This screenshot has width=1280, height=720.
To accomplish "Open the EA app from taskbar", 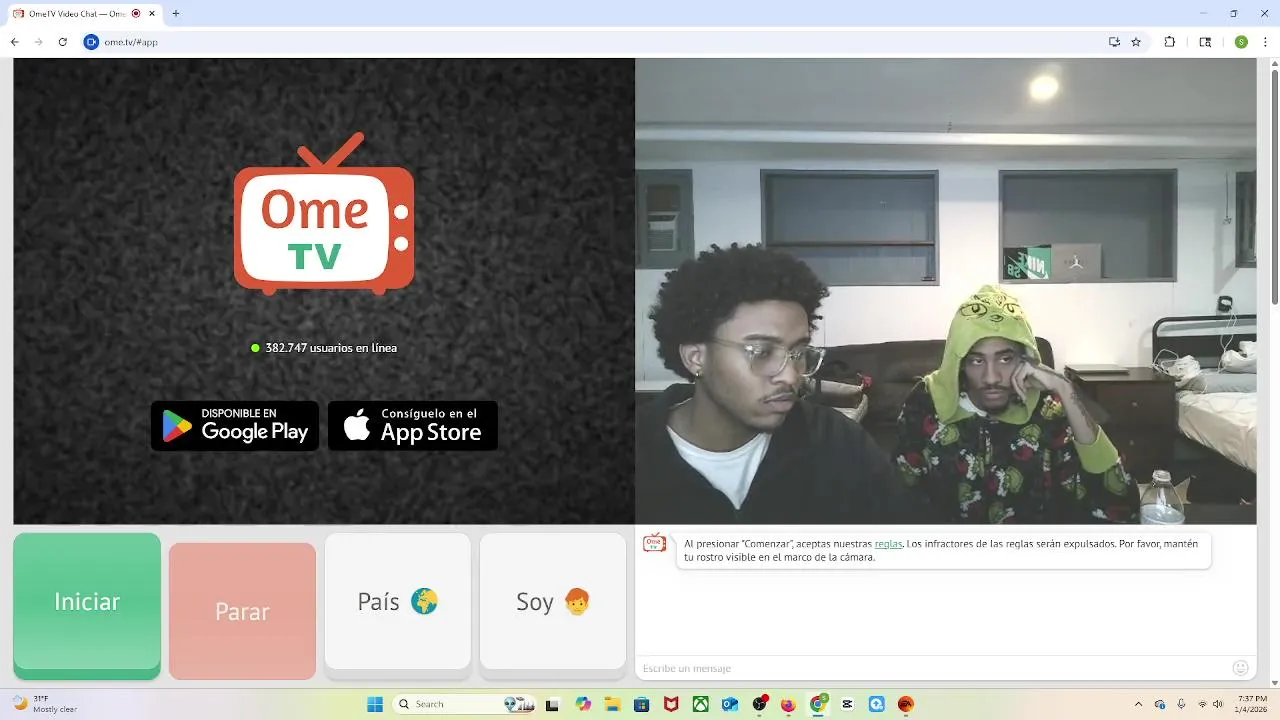I will coord(906,704).
